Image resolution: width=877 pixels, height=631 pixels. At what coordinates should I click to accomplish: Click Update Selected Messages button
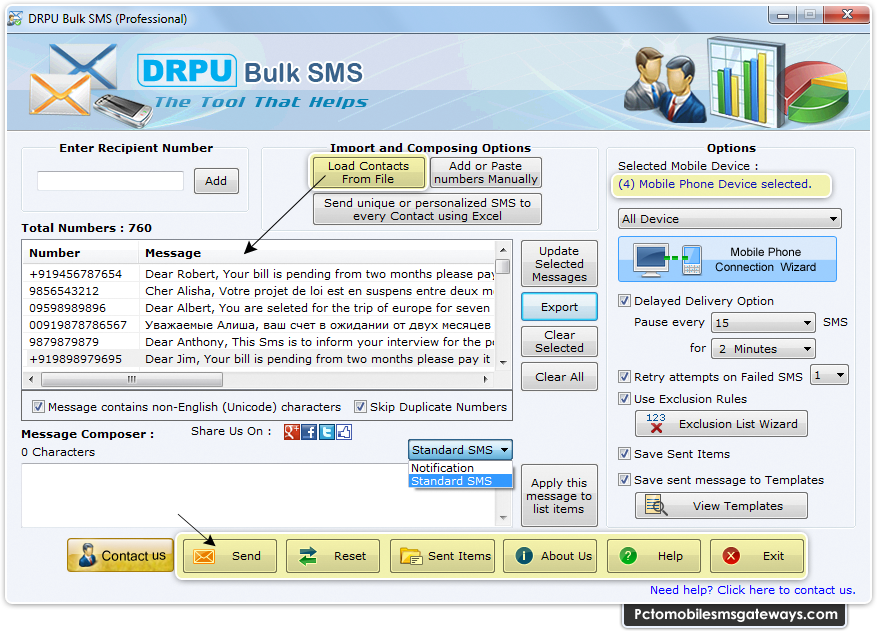(x=559, y=263)
